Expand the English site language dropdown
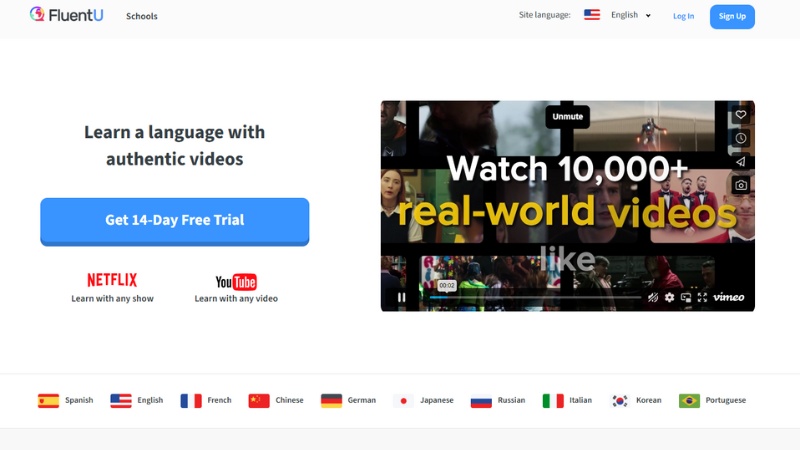This screenshot has width=800, height=450. click(x=631, y=15)
